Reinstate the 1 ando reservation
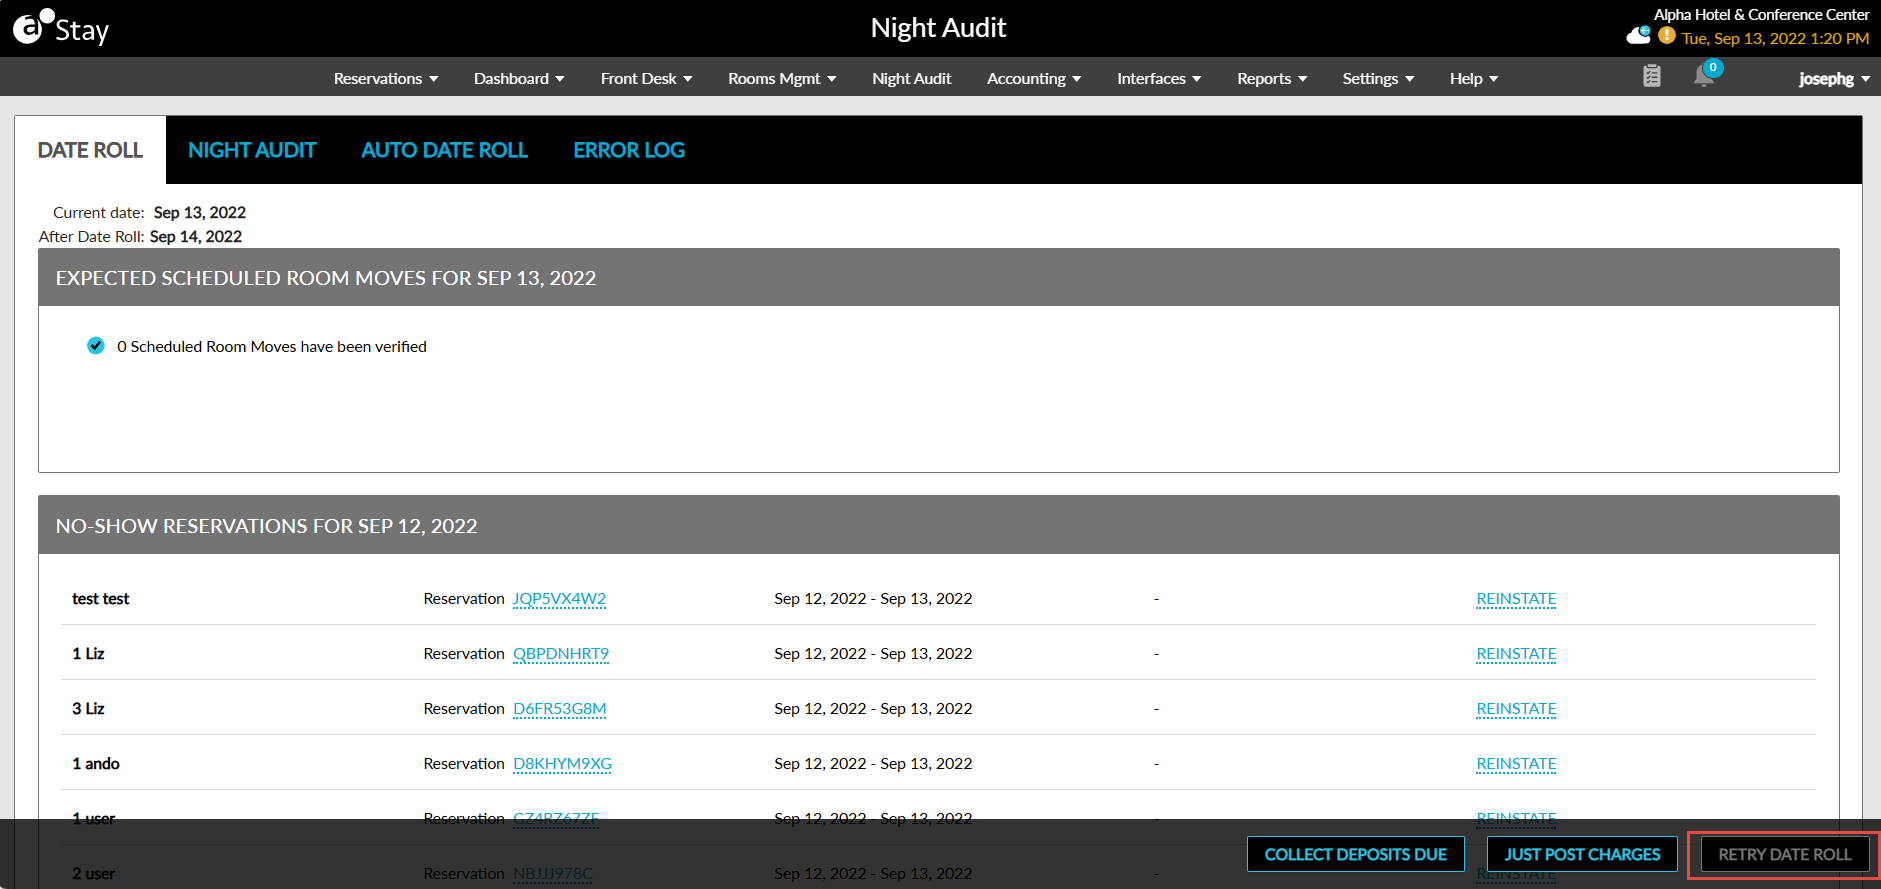The width and height of the screenshot is (1881, 889). pos(1516,763)
